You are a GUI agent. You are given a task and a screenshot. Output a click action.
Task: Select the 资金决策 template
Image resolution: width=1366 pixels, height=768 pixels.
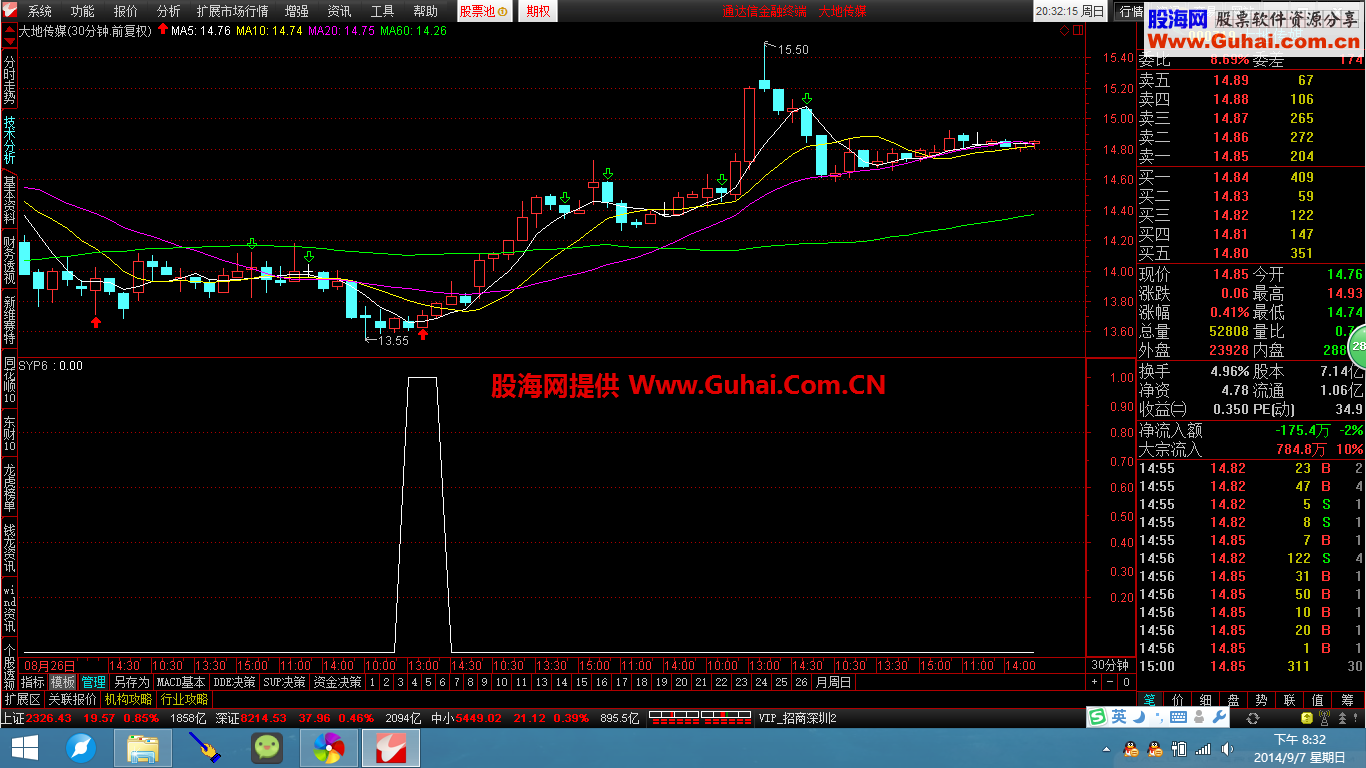click(337, 682)
